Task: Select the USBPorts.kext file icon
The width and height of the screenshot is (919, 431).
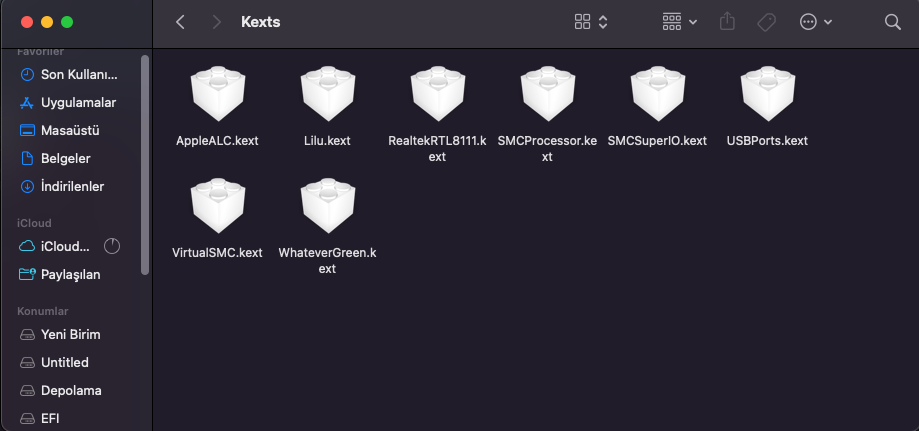Action: pos(767,97)
